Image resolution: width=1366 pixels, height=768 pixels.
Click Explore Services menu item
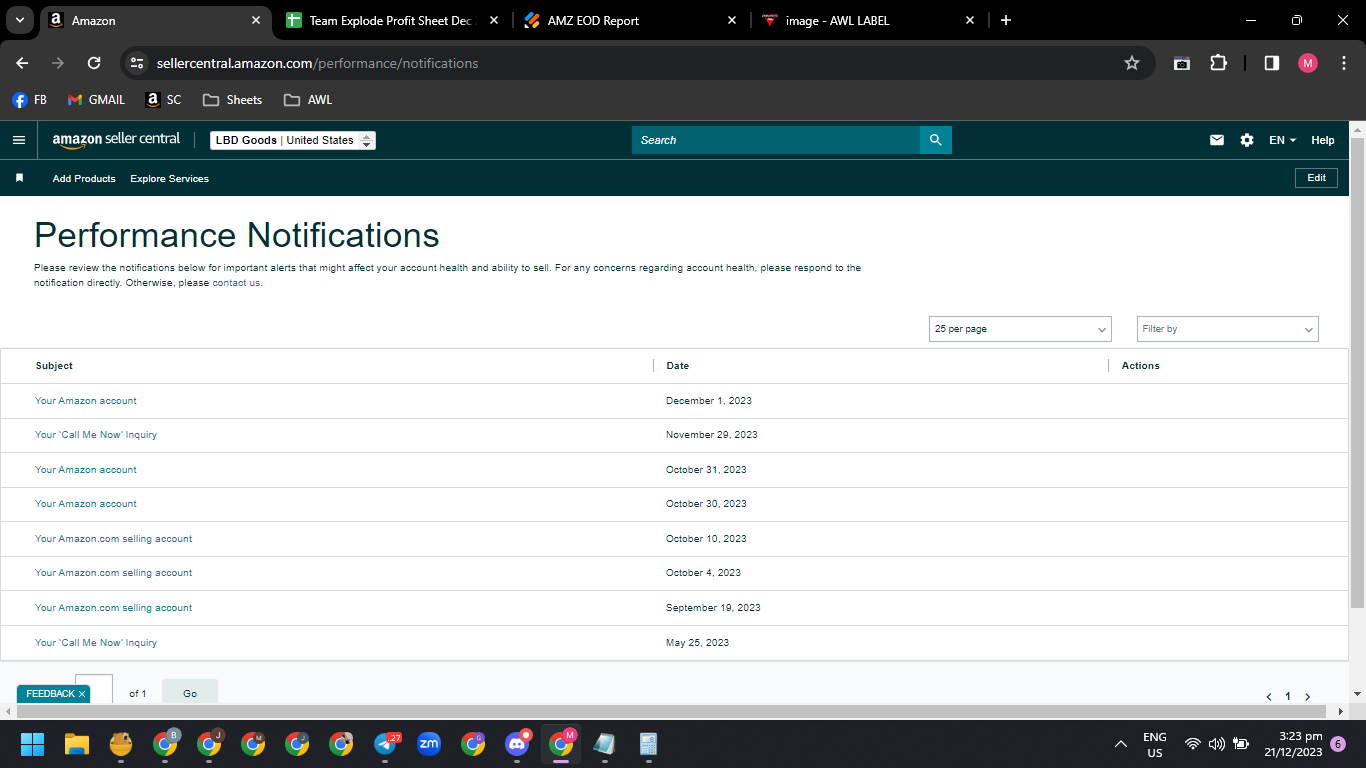(169, 178)
